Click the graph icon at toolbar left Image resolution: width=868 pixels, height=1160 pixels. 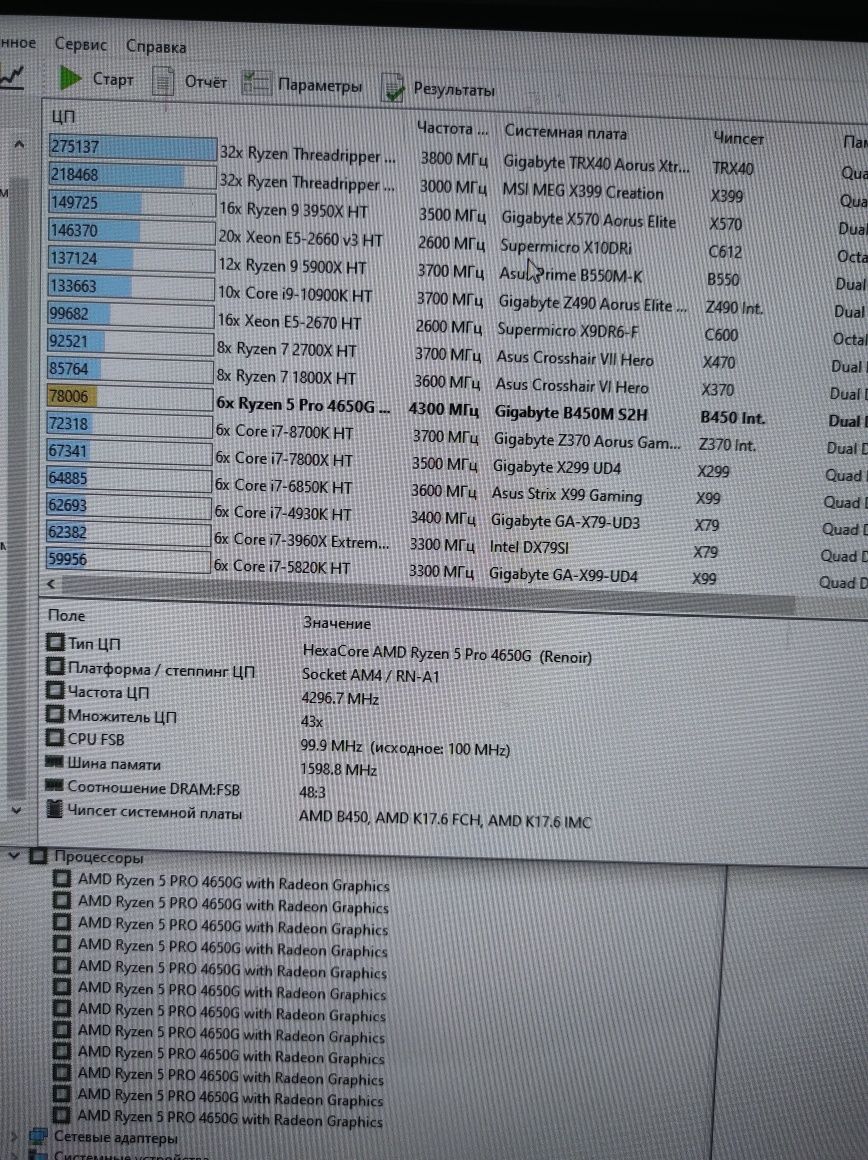click(x=12, y=75)
